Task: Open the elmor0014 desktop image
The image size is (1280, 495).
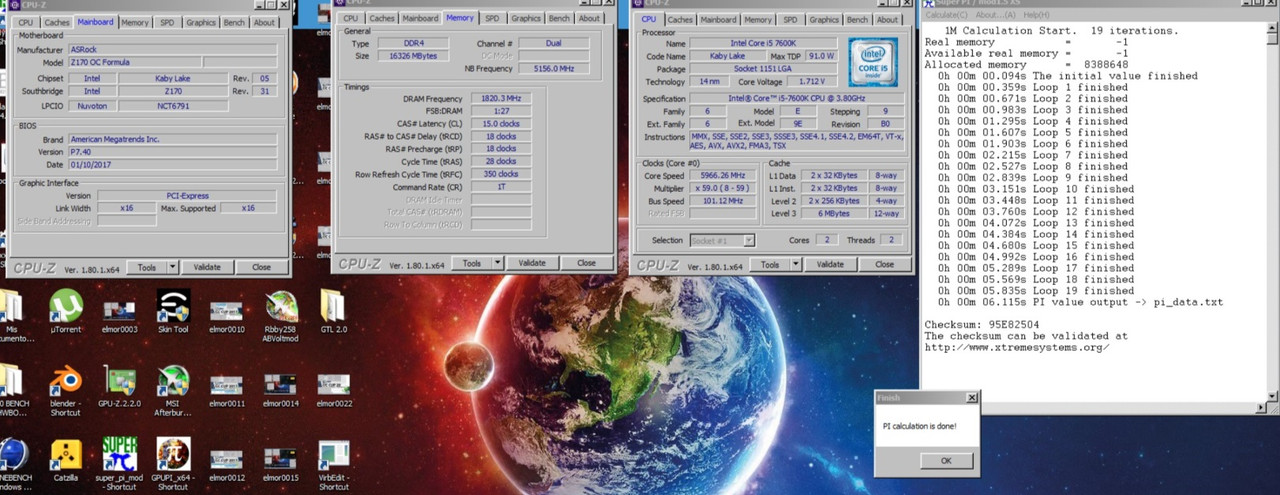Action: point(281,391)
